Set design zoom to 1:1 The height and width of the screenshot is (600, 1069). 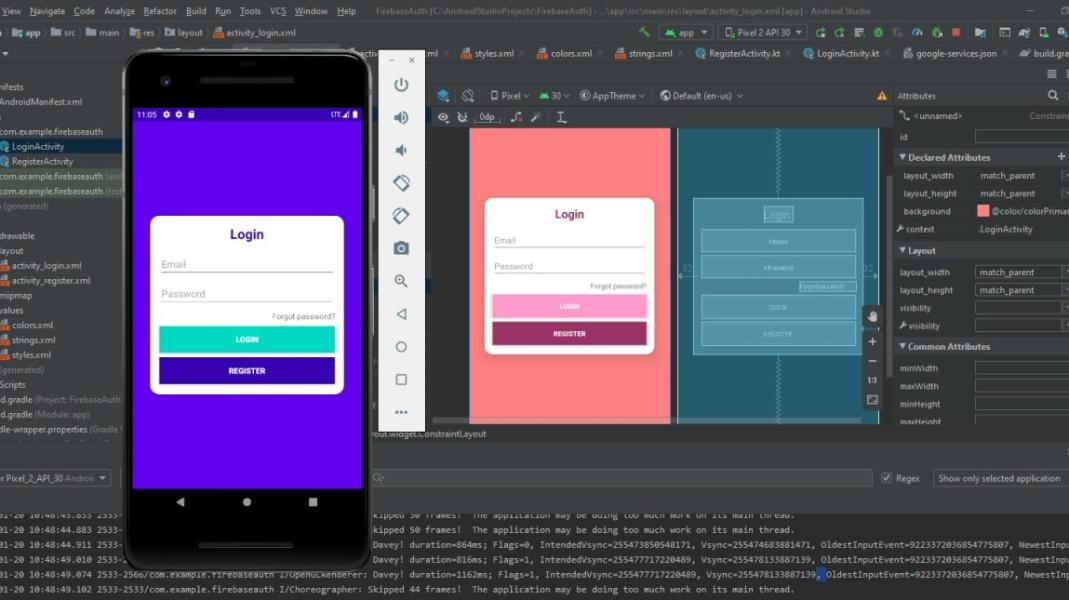[872, 380]
